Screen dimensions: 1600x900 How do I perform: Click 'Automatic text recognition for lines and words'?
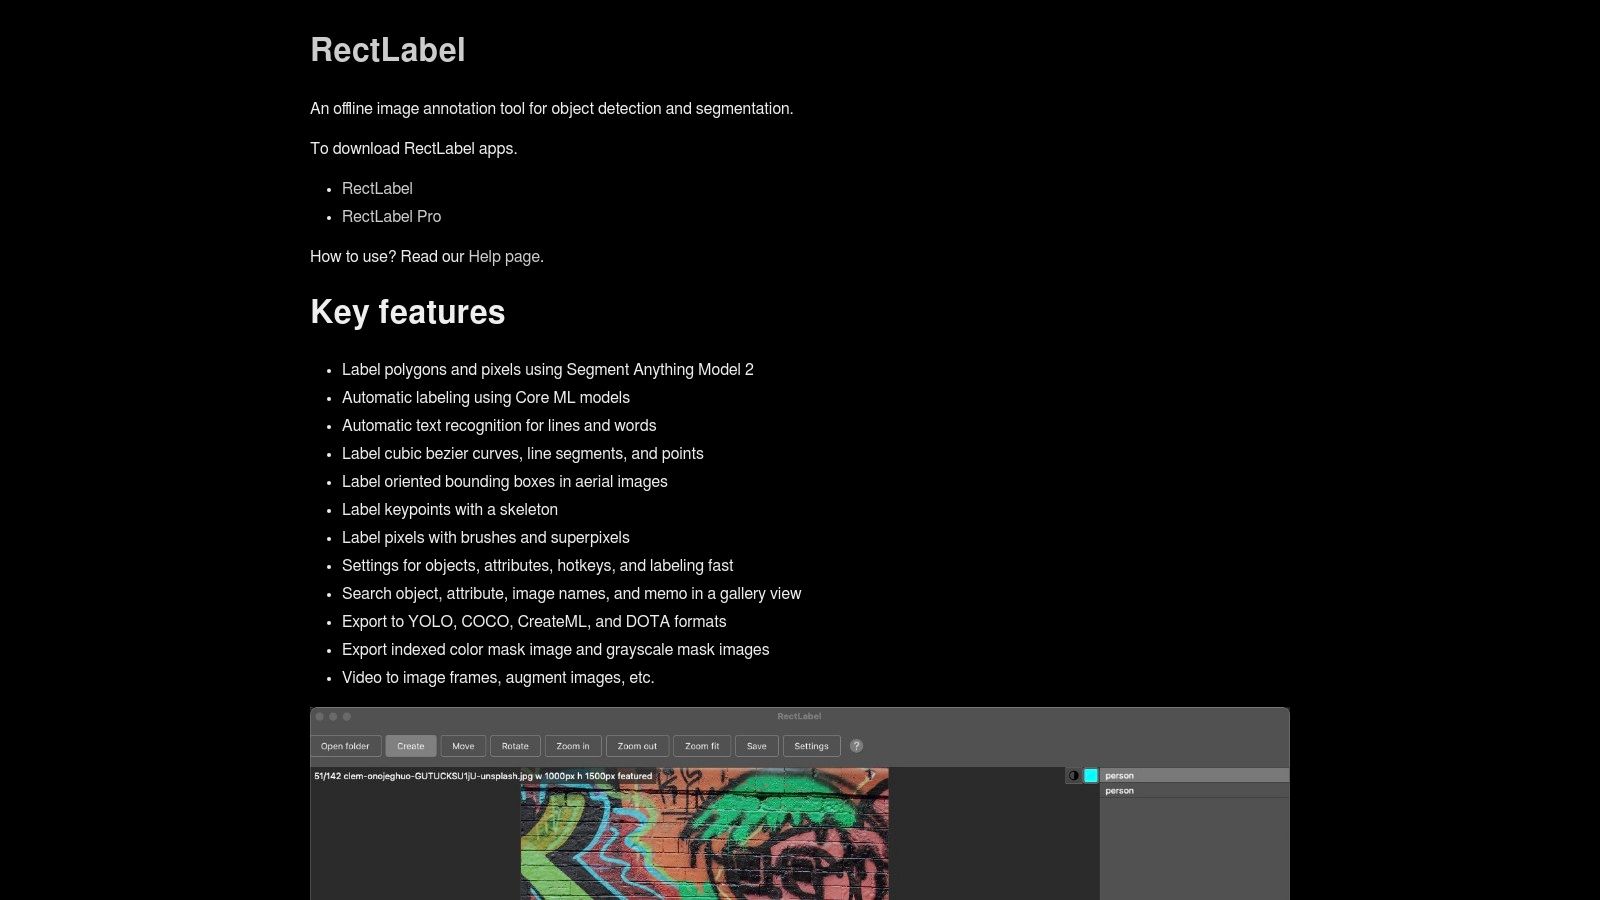click(x=499, y=425)
